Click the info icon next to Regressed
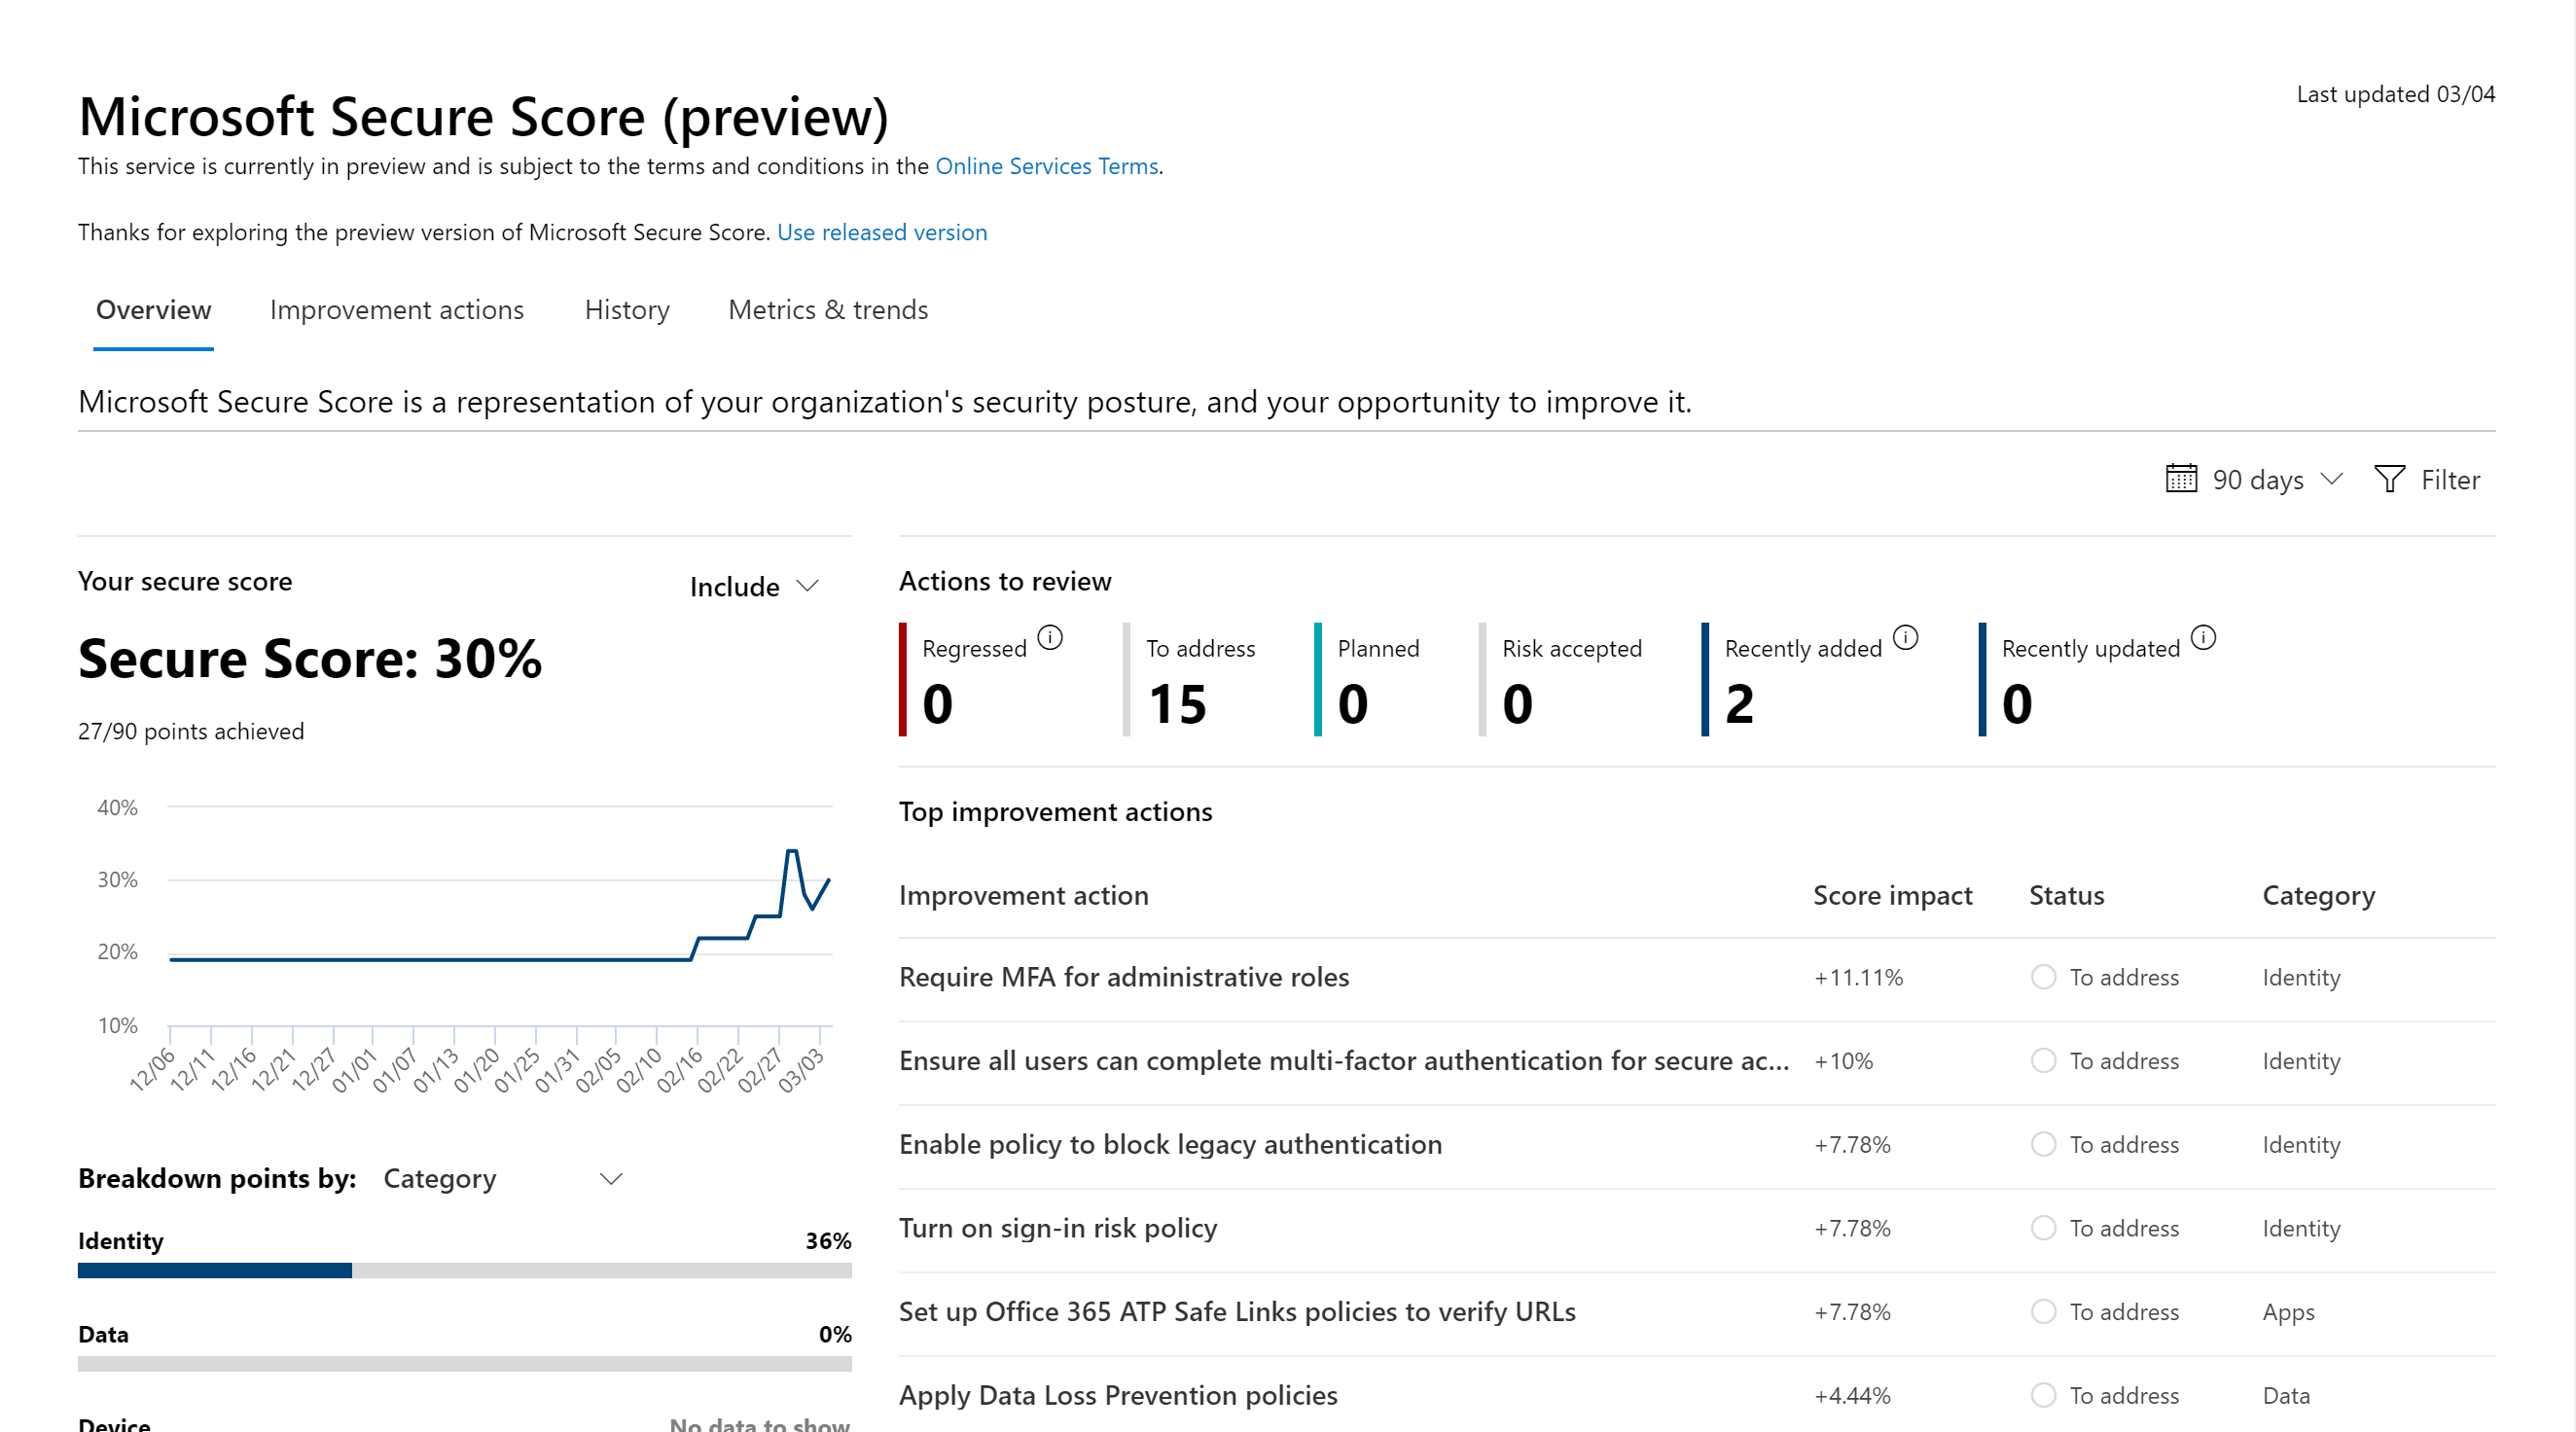Image resolution: width=2576 pixels, height=1432 pixels. point(1050,637)
